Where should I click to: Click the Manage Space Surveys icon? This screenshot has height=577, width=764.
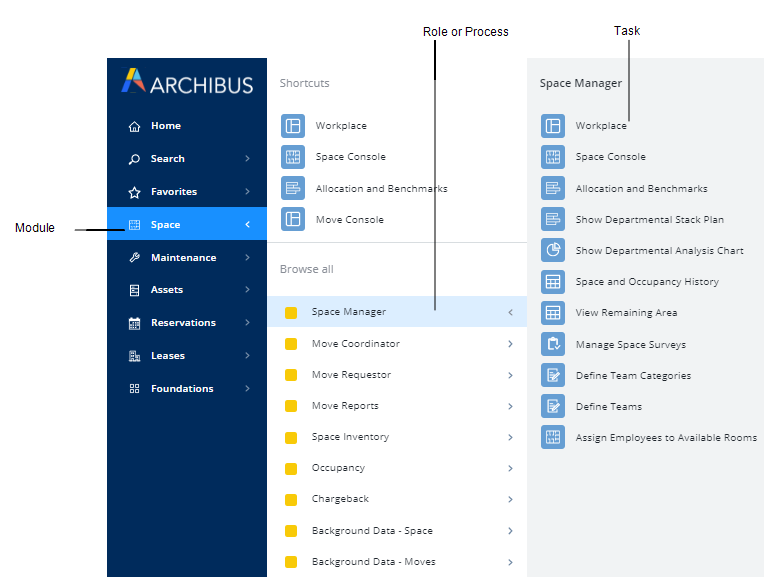pos(553,344)
